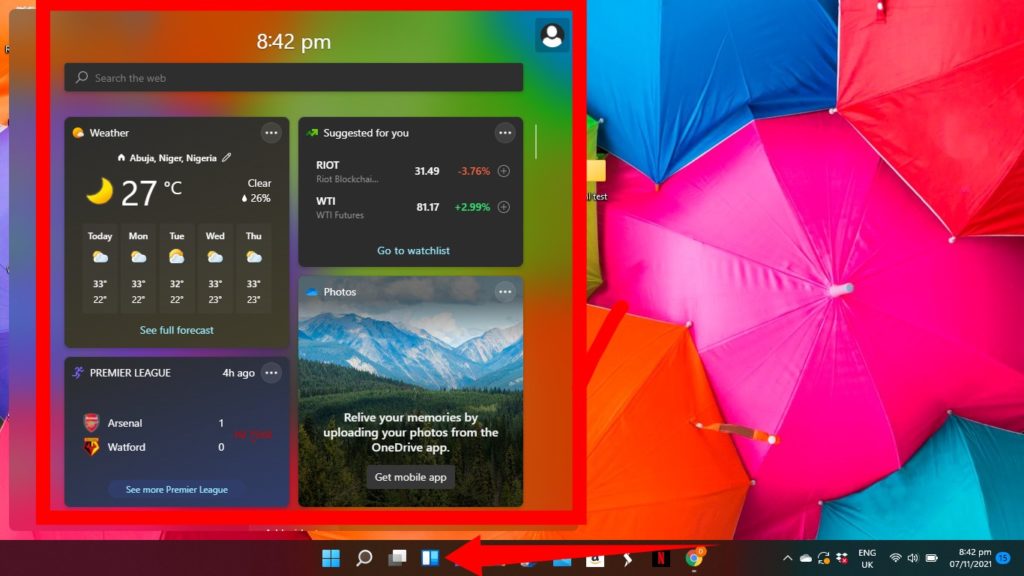
Task: Click the Search the web field
Action: [x=293, y=78]
